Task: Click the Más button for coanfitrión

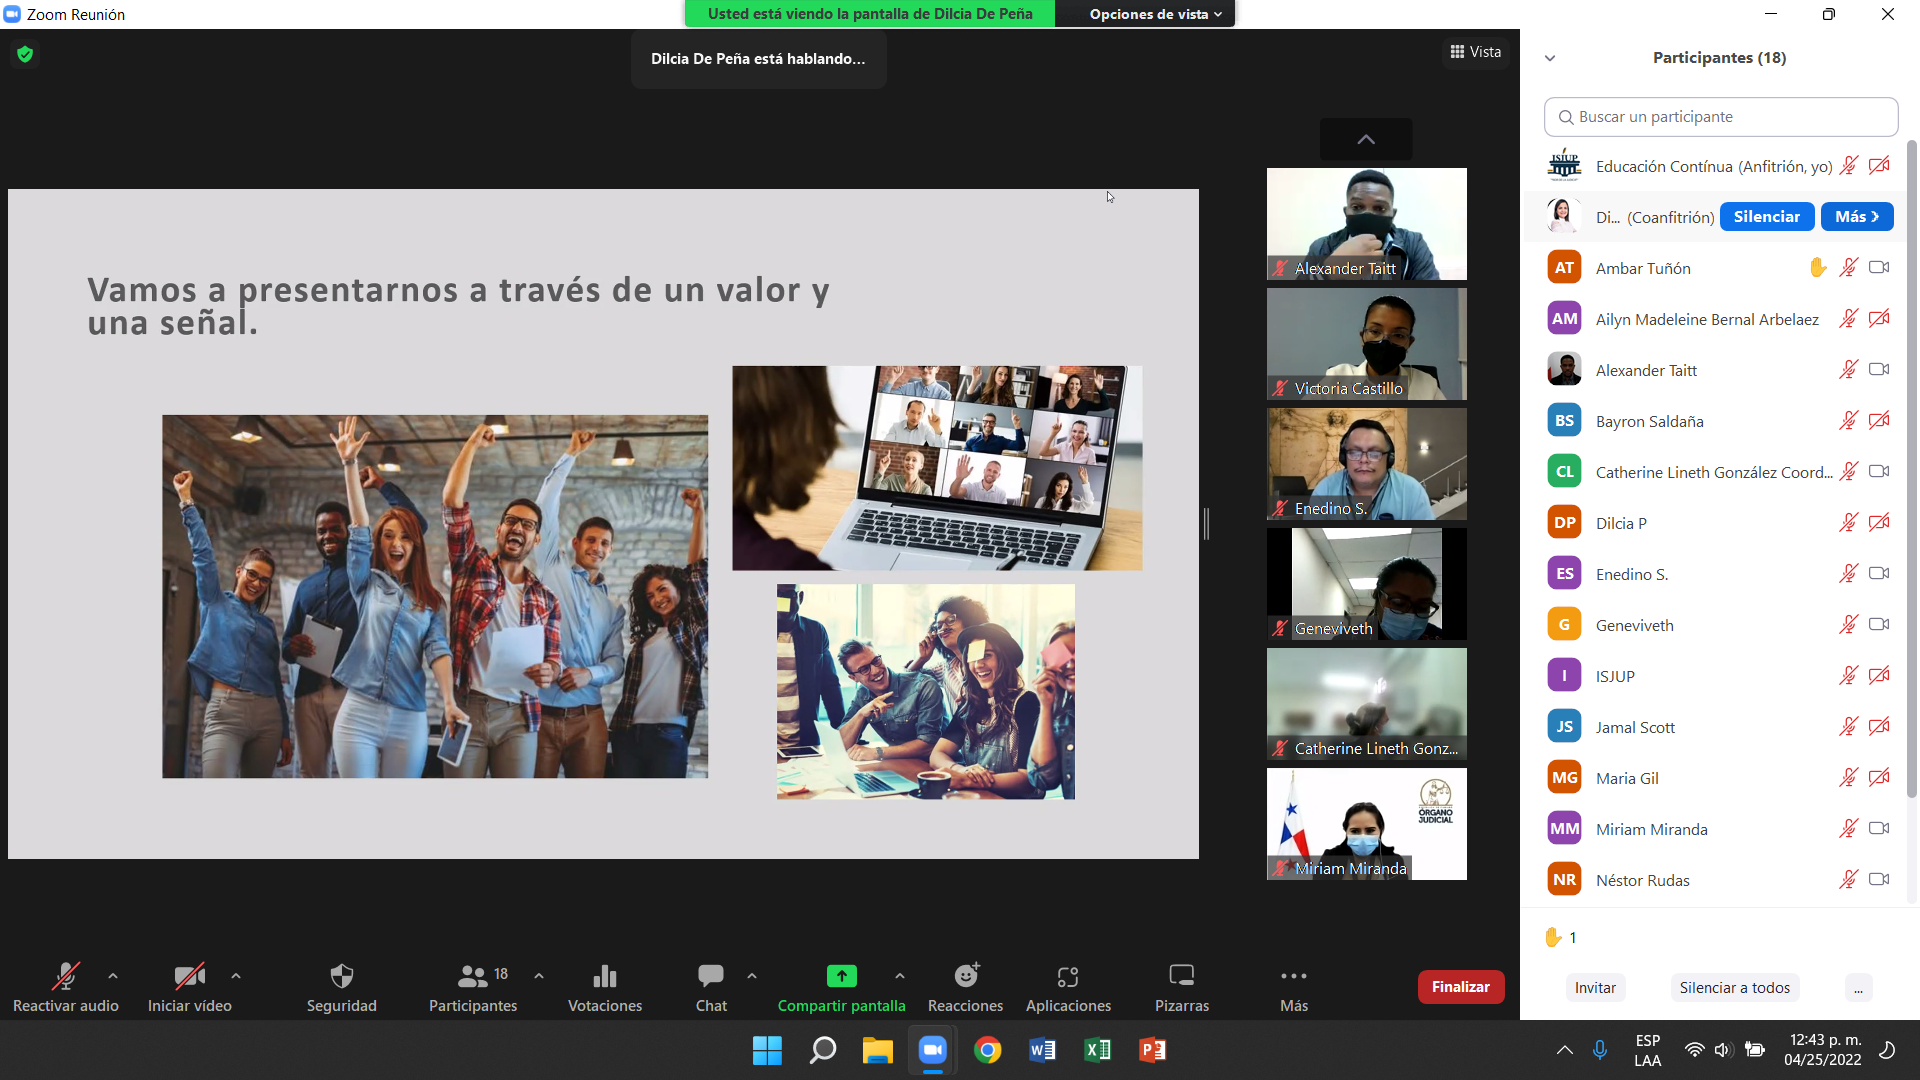Action: [x=1857, y=217]
